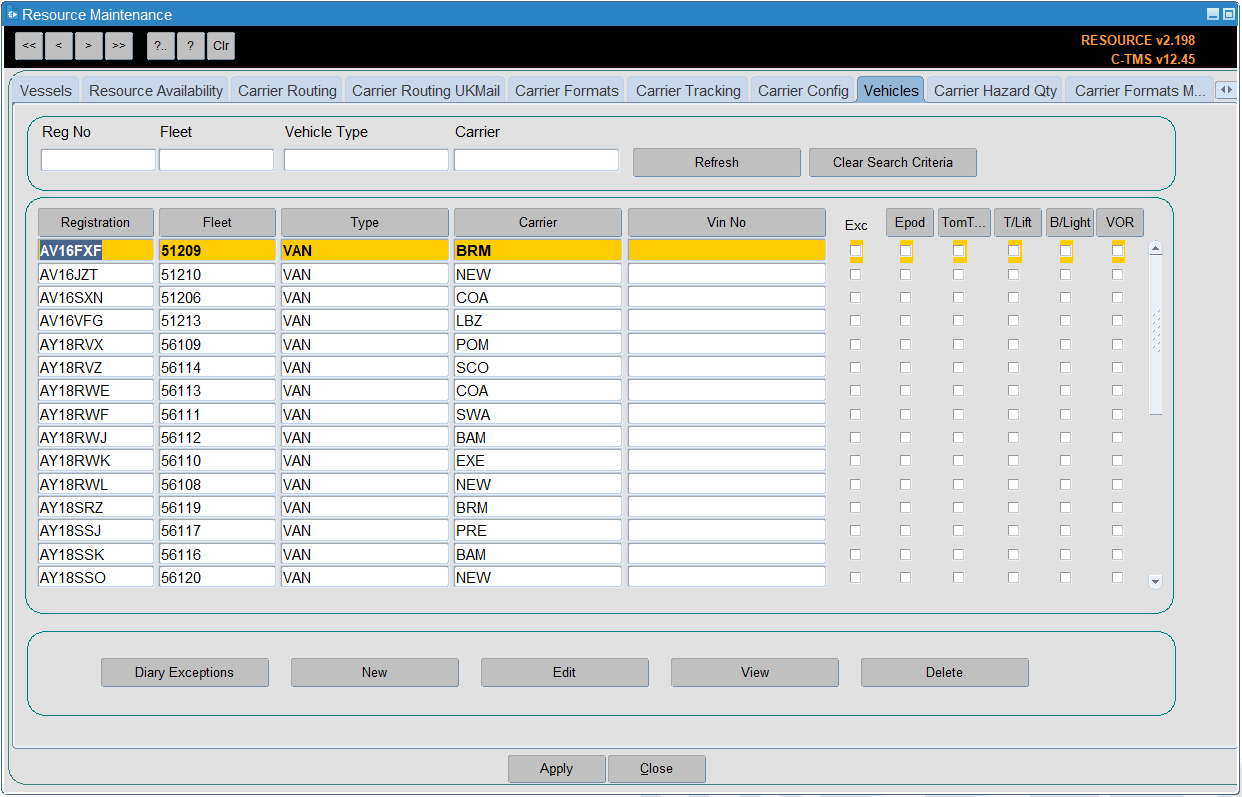
Task: Click the Diary Exceptions button
Action: pyautogui.click(x=185, y=672)
